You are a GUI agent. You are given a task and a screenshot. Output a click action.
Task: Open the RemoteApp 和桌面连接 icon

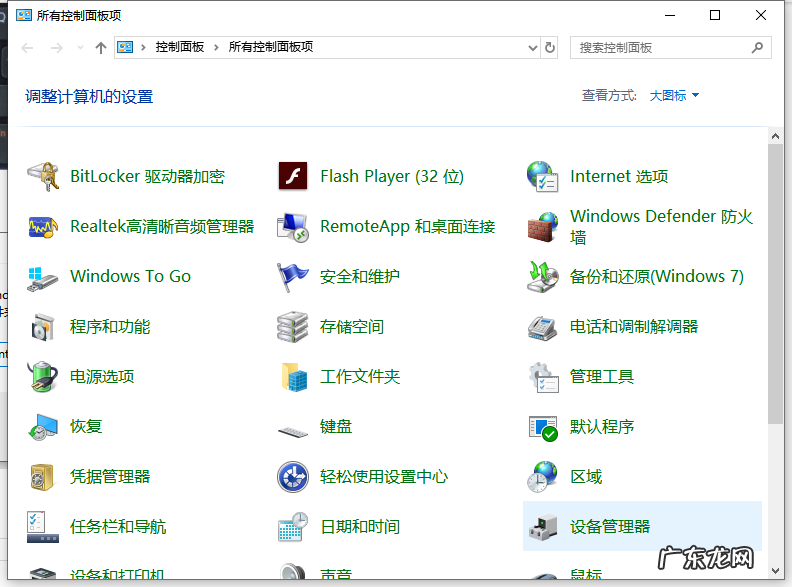[x=293, y=227]
